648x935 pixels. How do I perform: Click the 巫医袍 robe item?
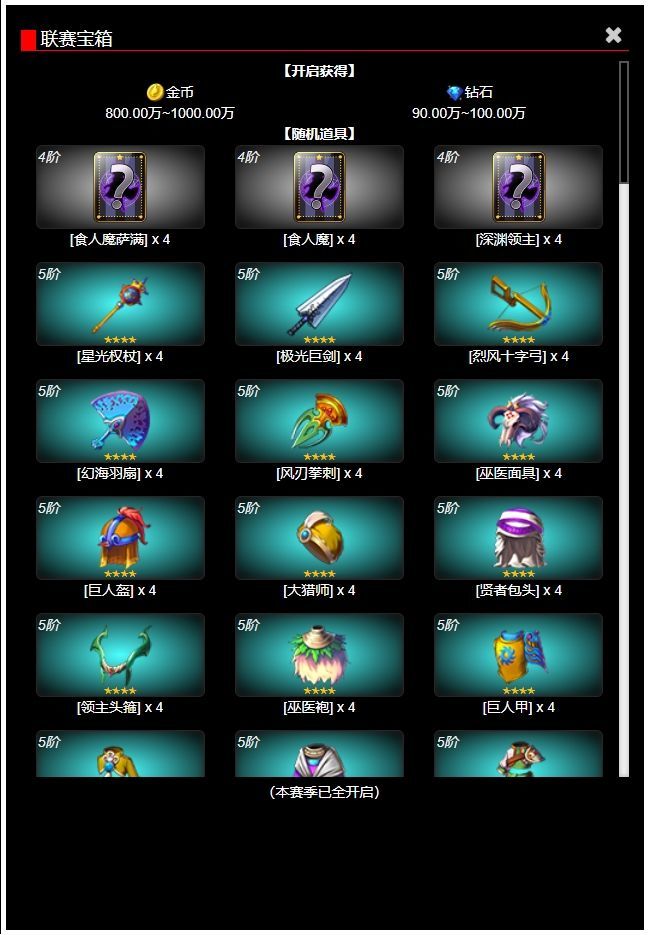[x=319, y=654]
